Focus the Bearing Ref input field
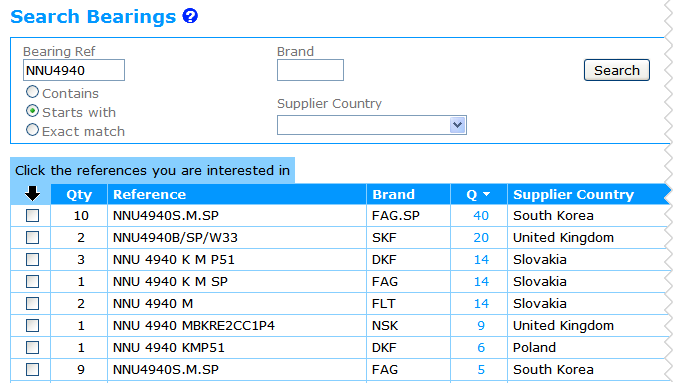This screenshot has height=383, width=675. pyautogui.click(x=74, y=70)
